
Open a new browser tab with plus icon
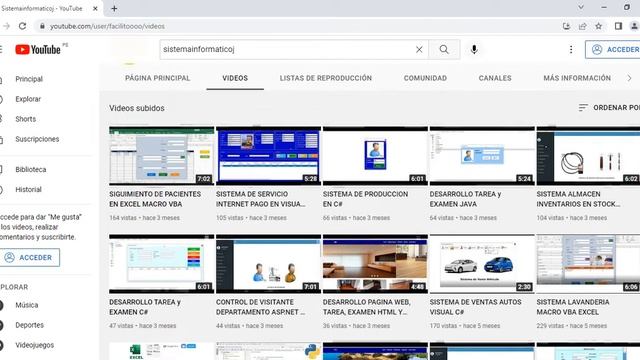pos(114,8)
